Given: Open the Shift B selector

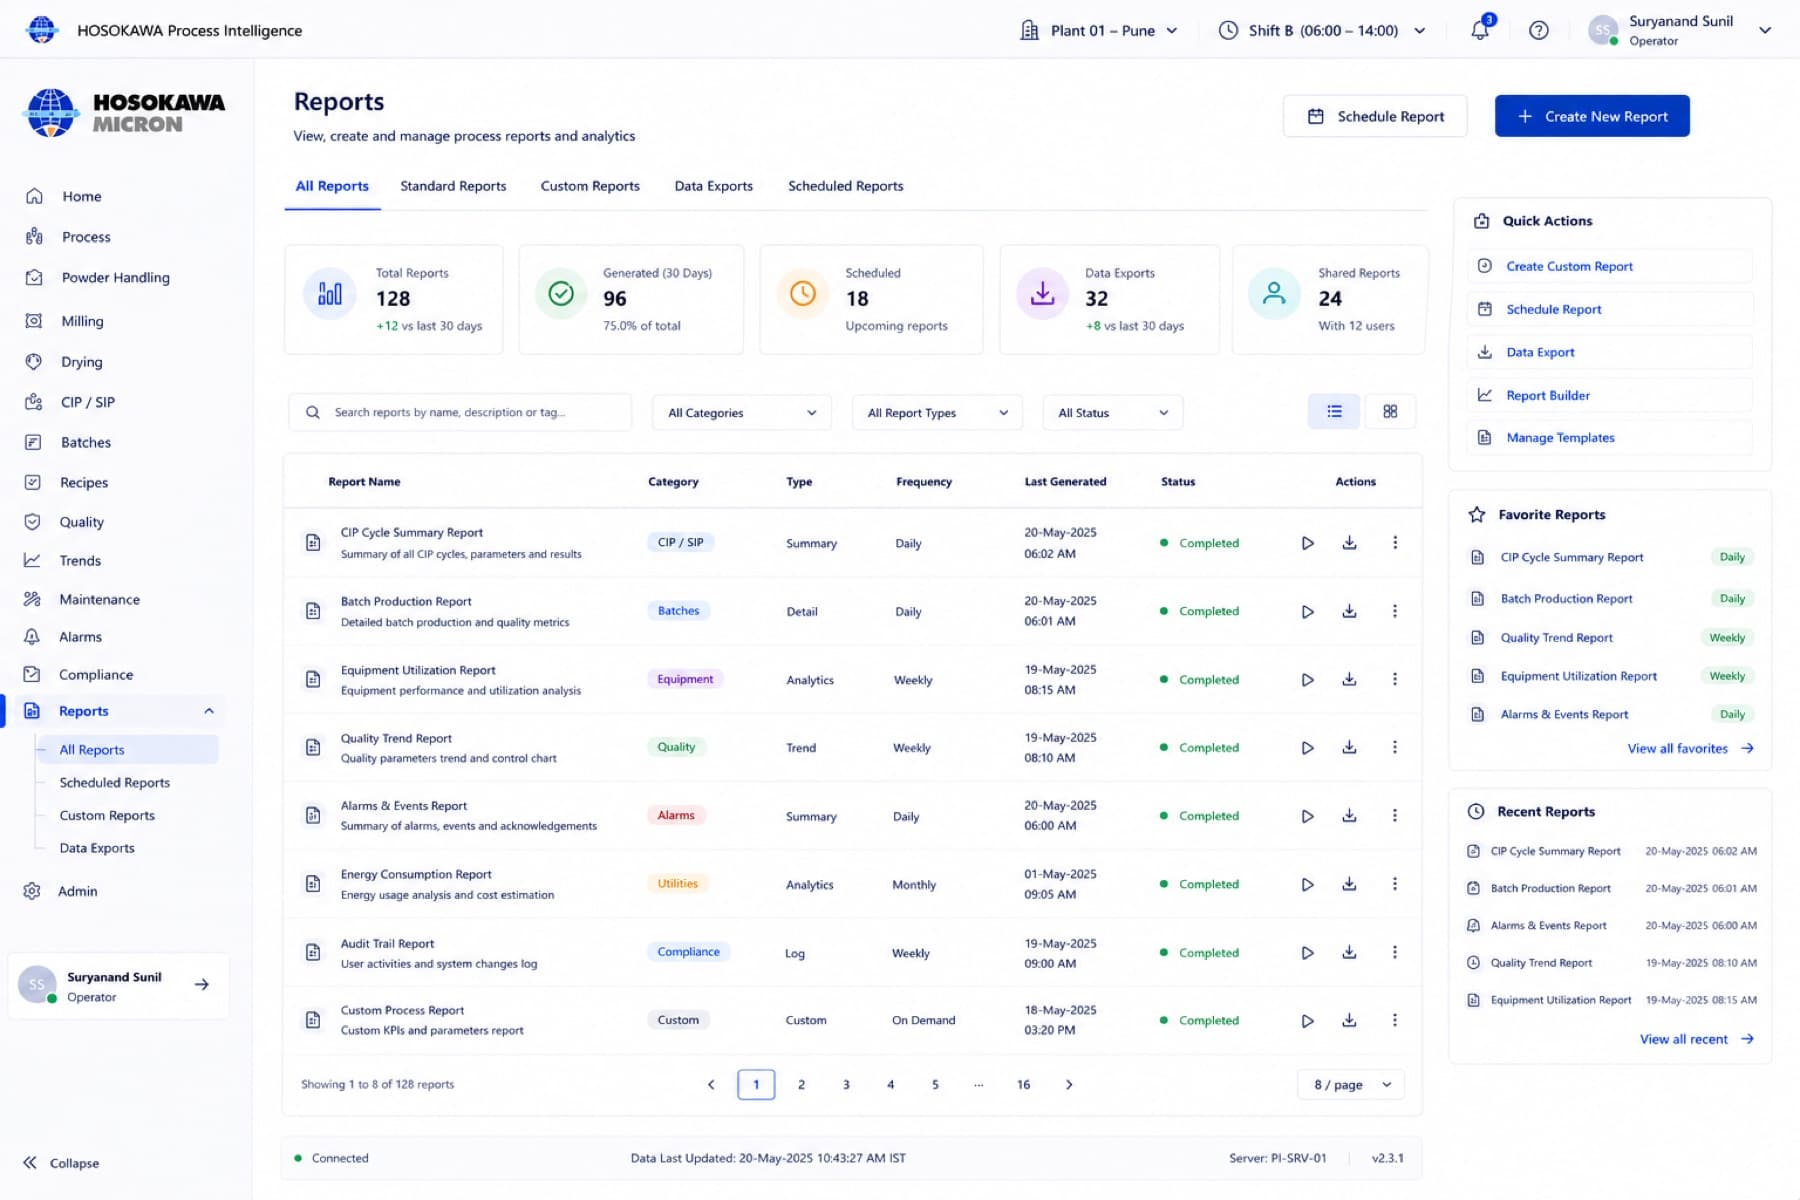Looking at the screenshot, I should [1322, 31].
